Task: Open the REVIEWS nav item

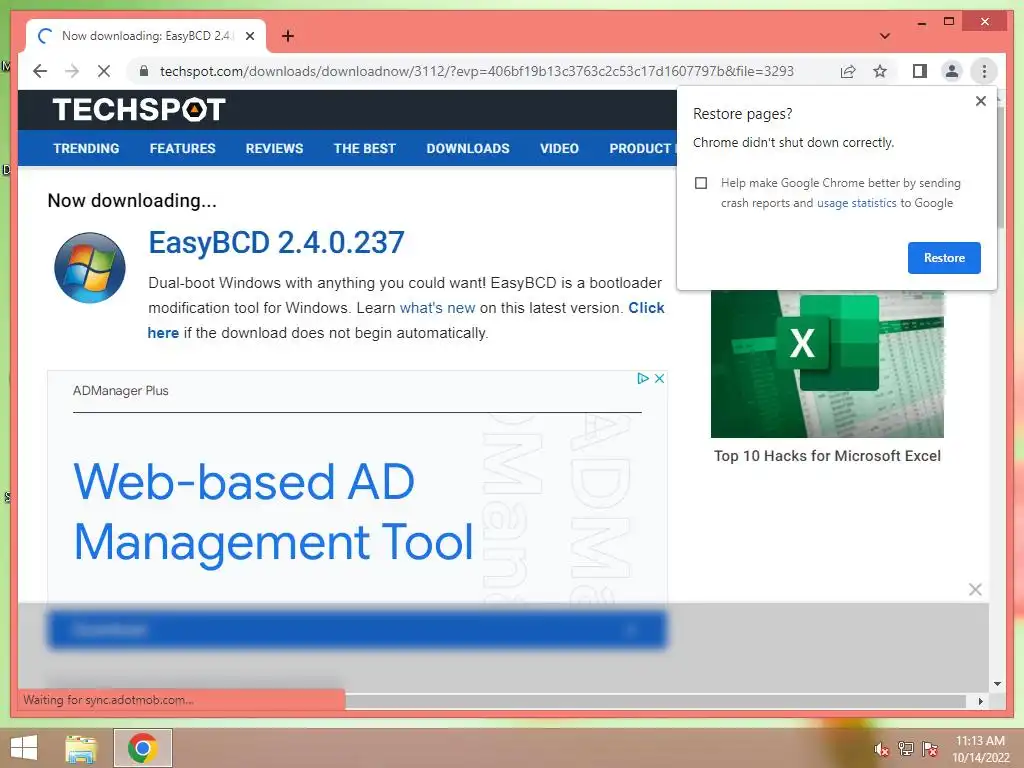Action: click(274, 148)
